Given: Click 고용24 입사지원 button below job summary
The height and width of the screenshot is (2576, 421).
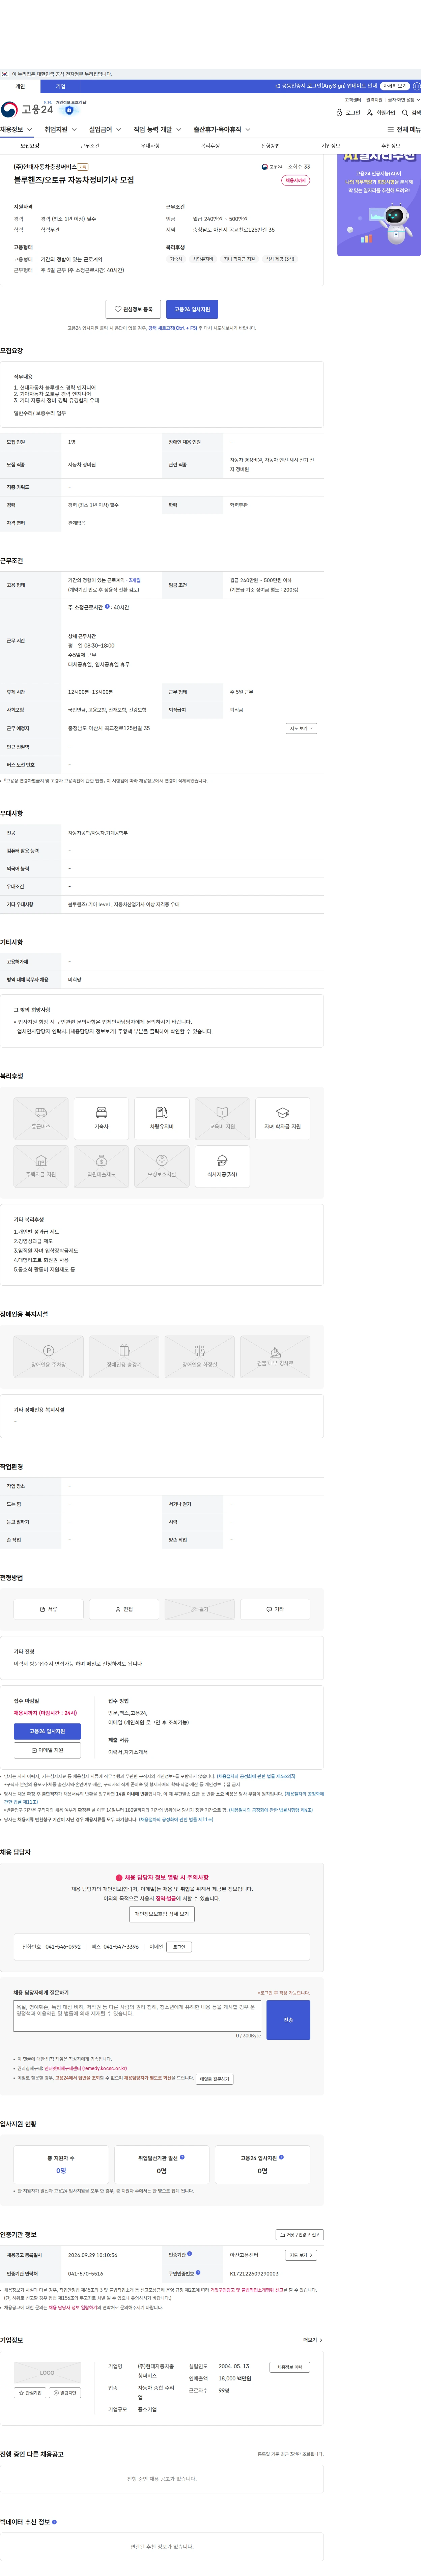Looking at the screenshot, I should tap(192, 309).
